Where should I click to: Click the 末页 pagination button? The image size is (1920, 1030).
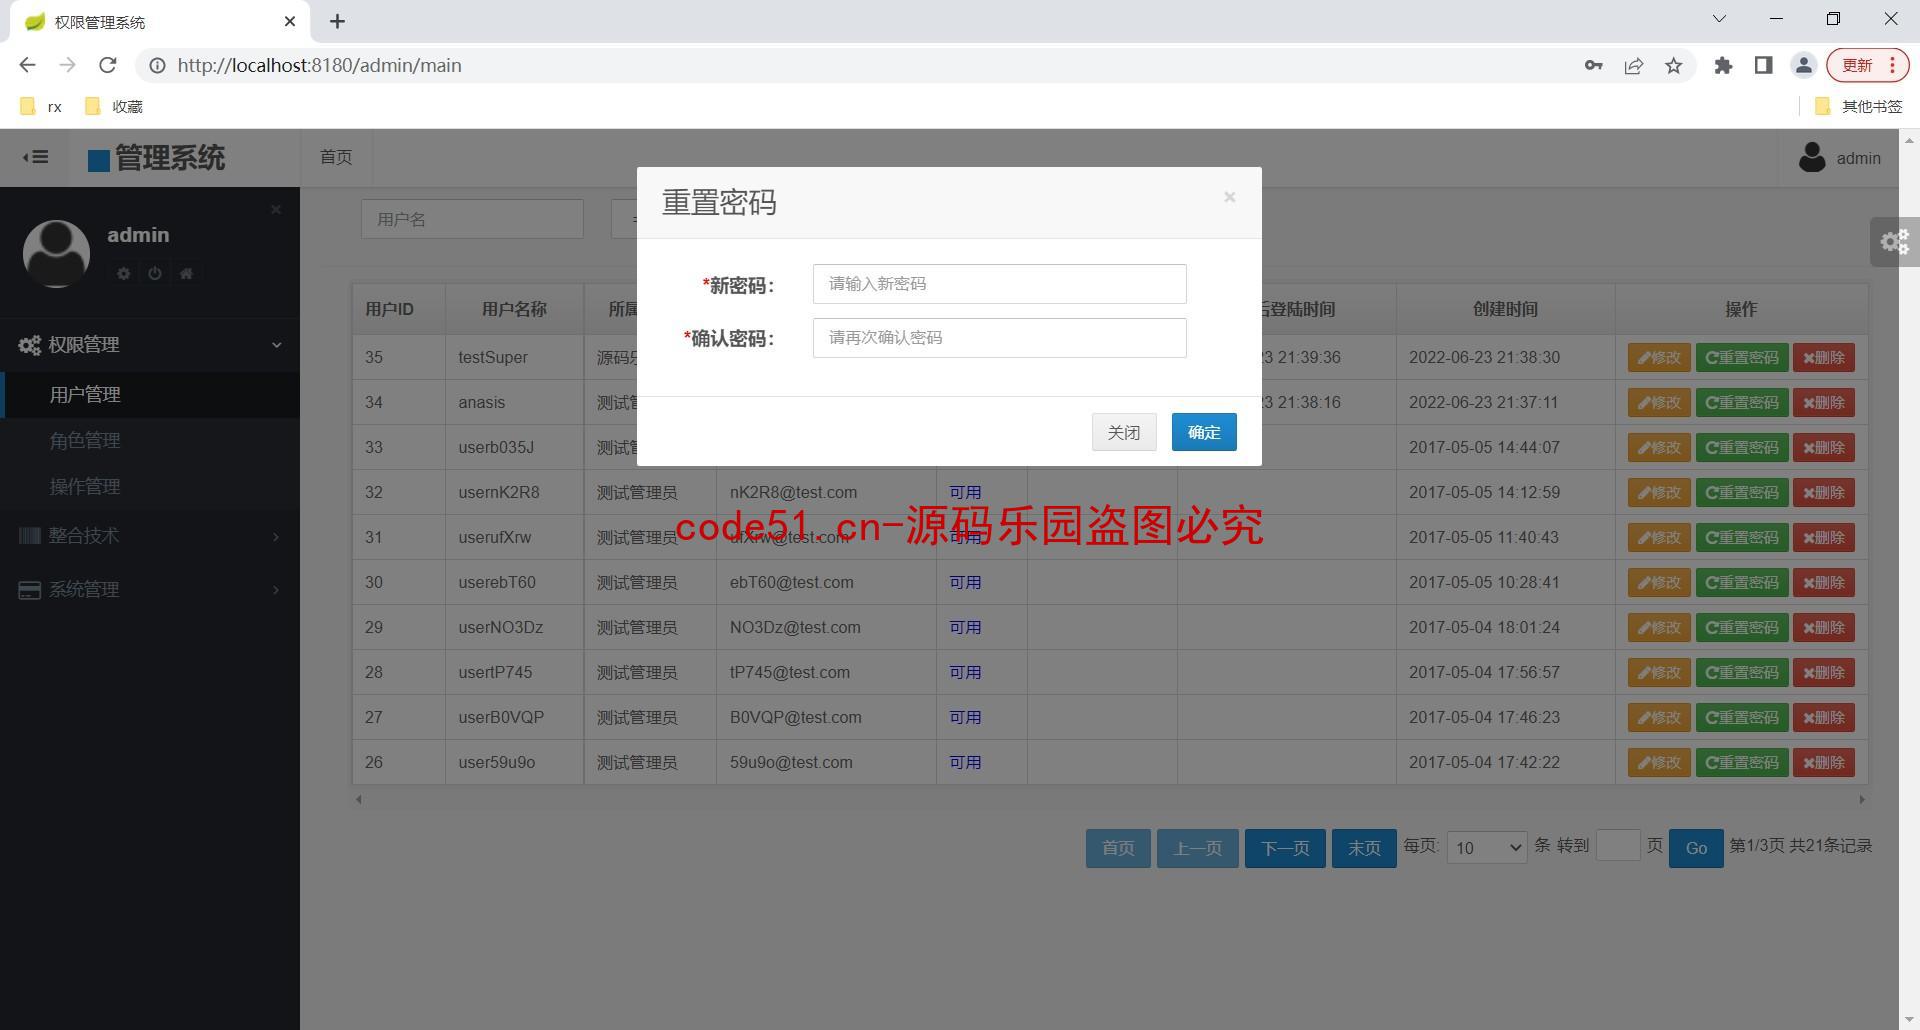(1364, 848)
